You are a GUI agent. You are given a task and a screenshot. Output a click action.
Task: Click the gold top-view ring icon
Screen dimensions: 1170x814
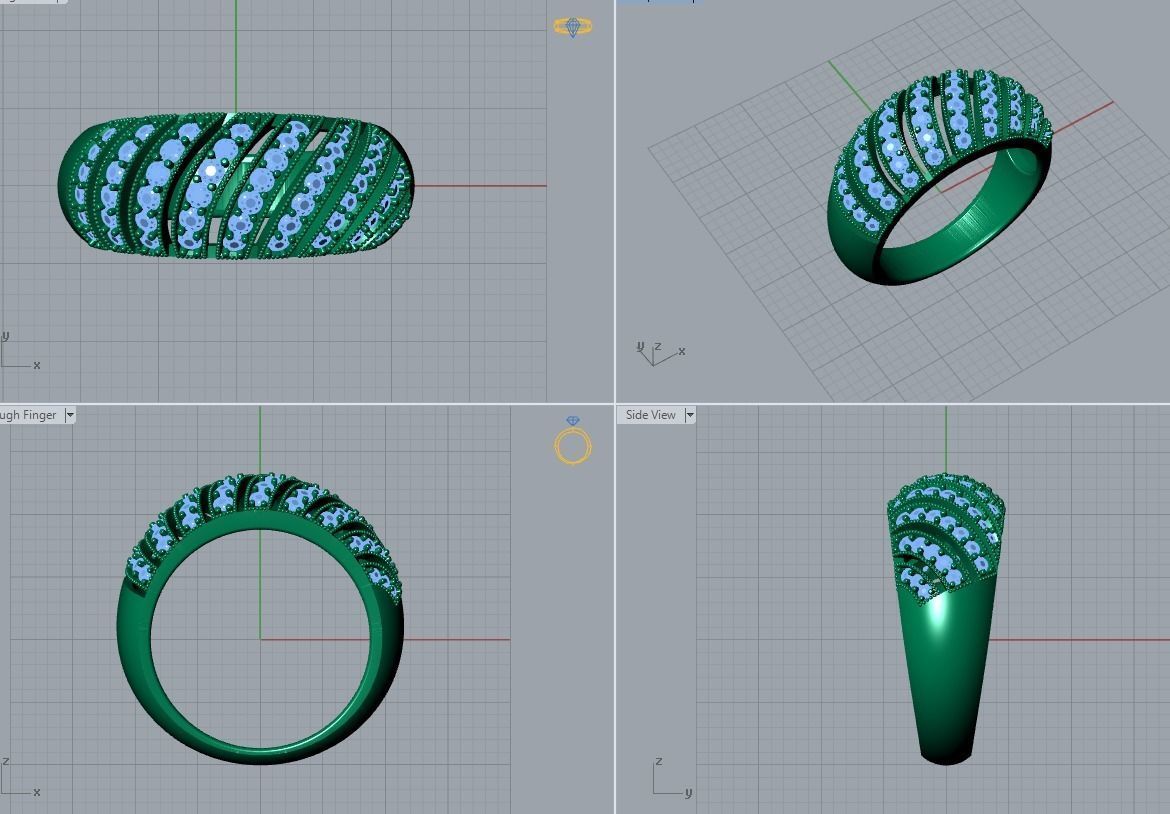click(573, 27)
